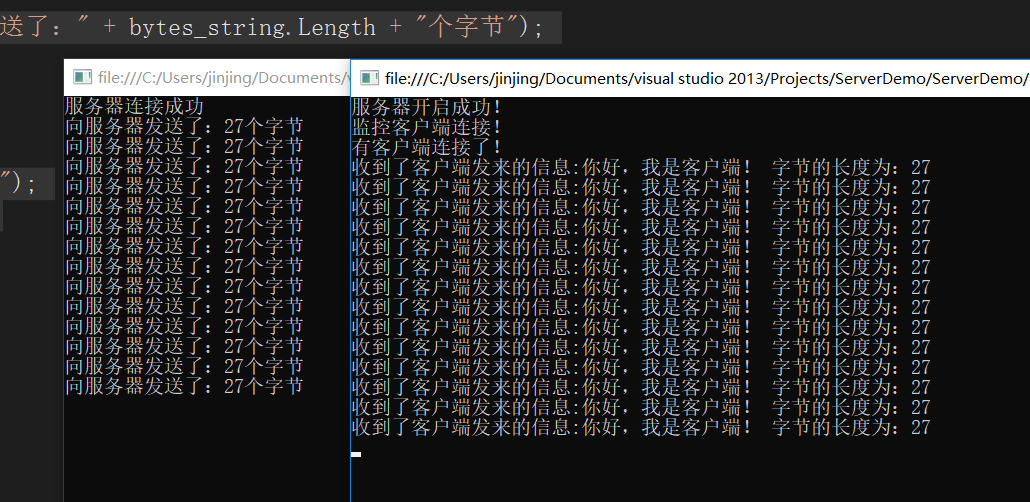The height and width of the screenshot is (502, 1030).
Task: Select the ServerDemo console title bar path text
Action: click(707, 78)
